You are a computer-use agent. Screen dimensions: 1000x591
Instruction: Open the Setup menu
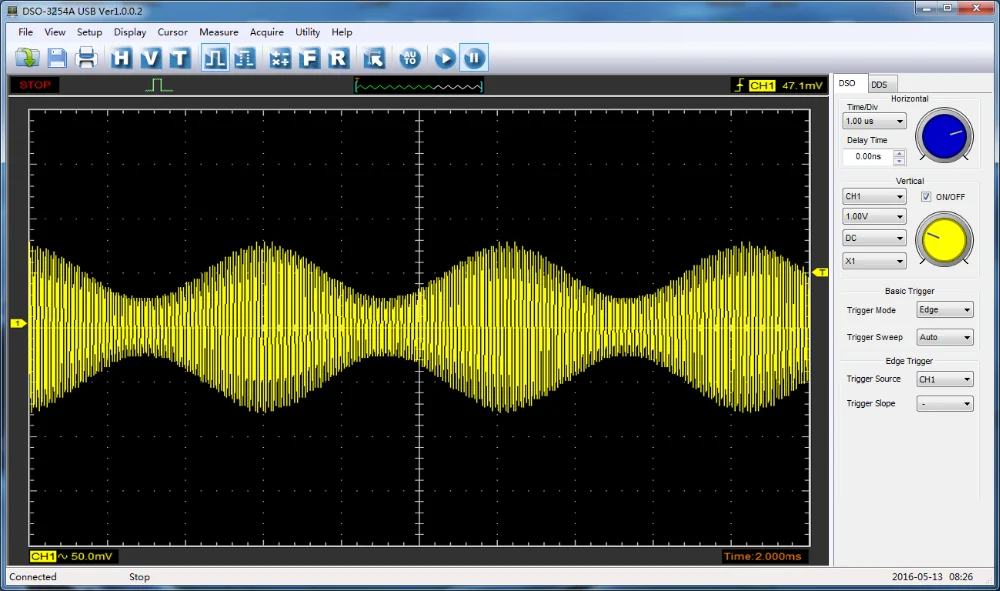point(89,32)
